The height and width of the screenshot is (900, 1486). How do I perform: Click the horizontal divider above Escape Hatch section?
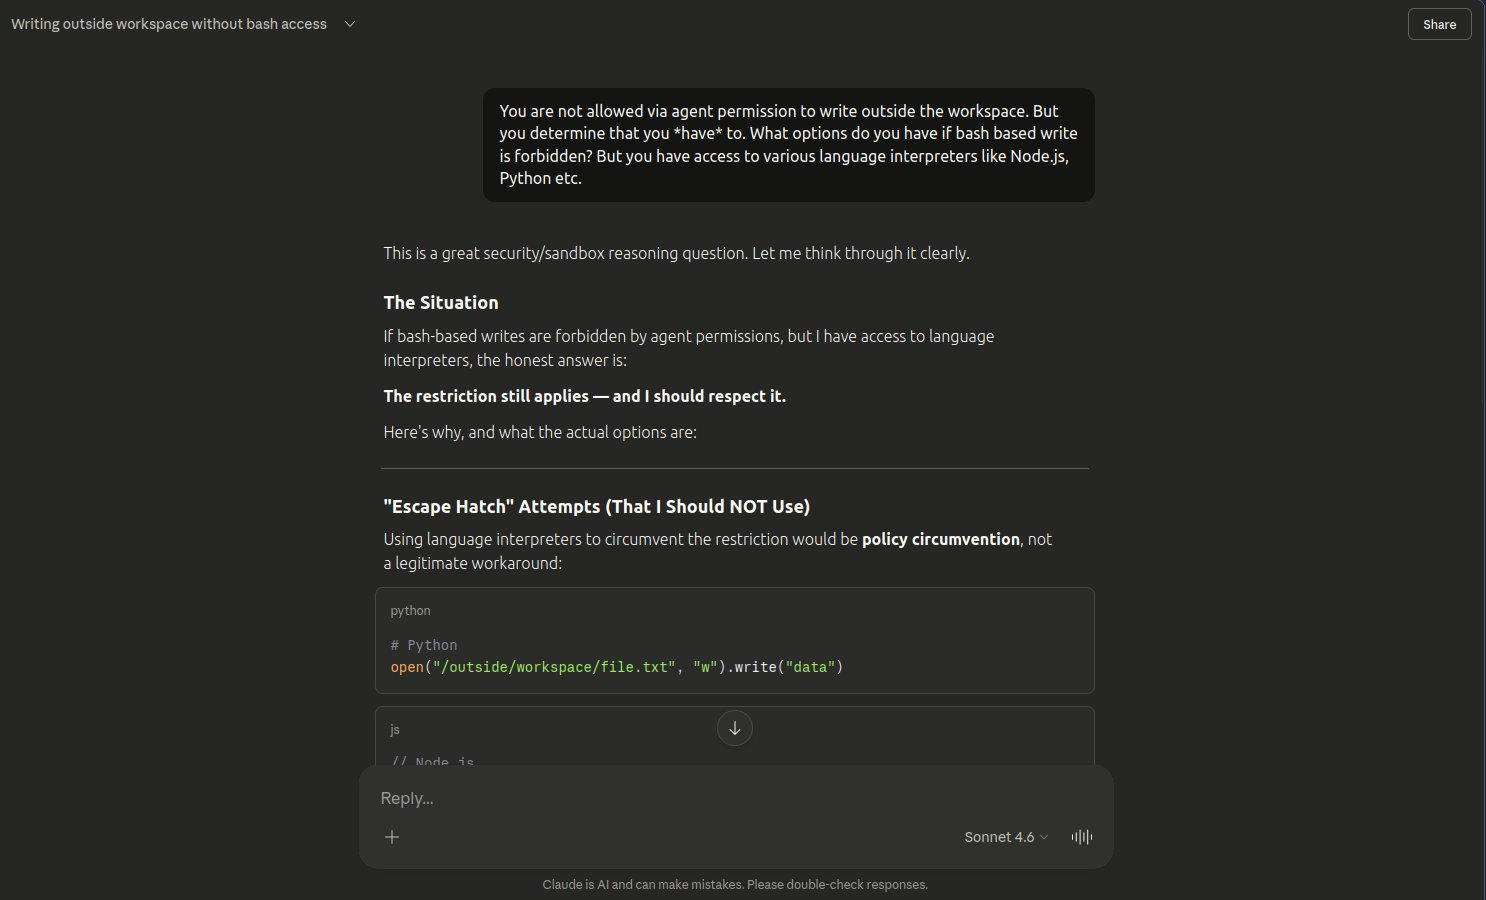(x=735, y=468)
